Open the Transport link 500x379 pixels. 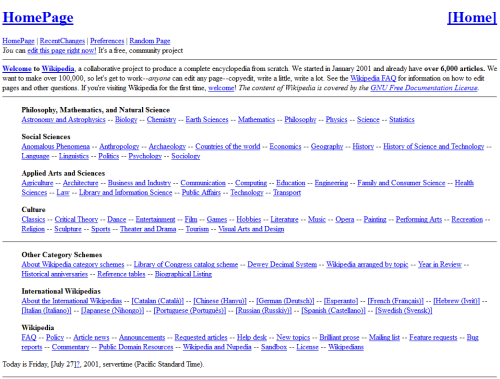pos(287,193)
